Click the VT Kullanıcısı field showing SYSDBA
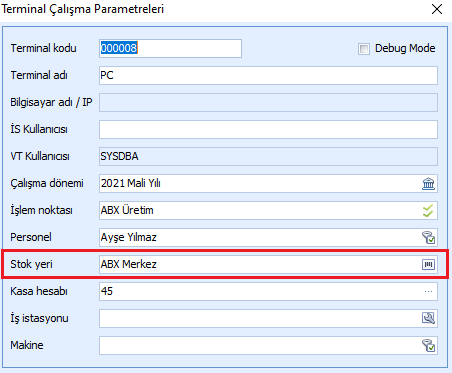 coord(268,156)
